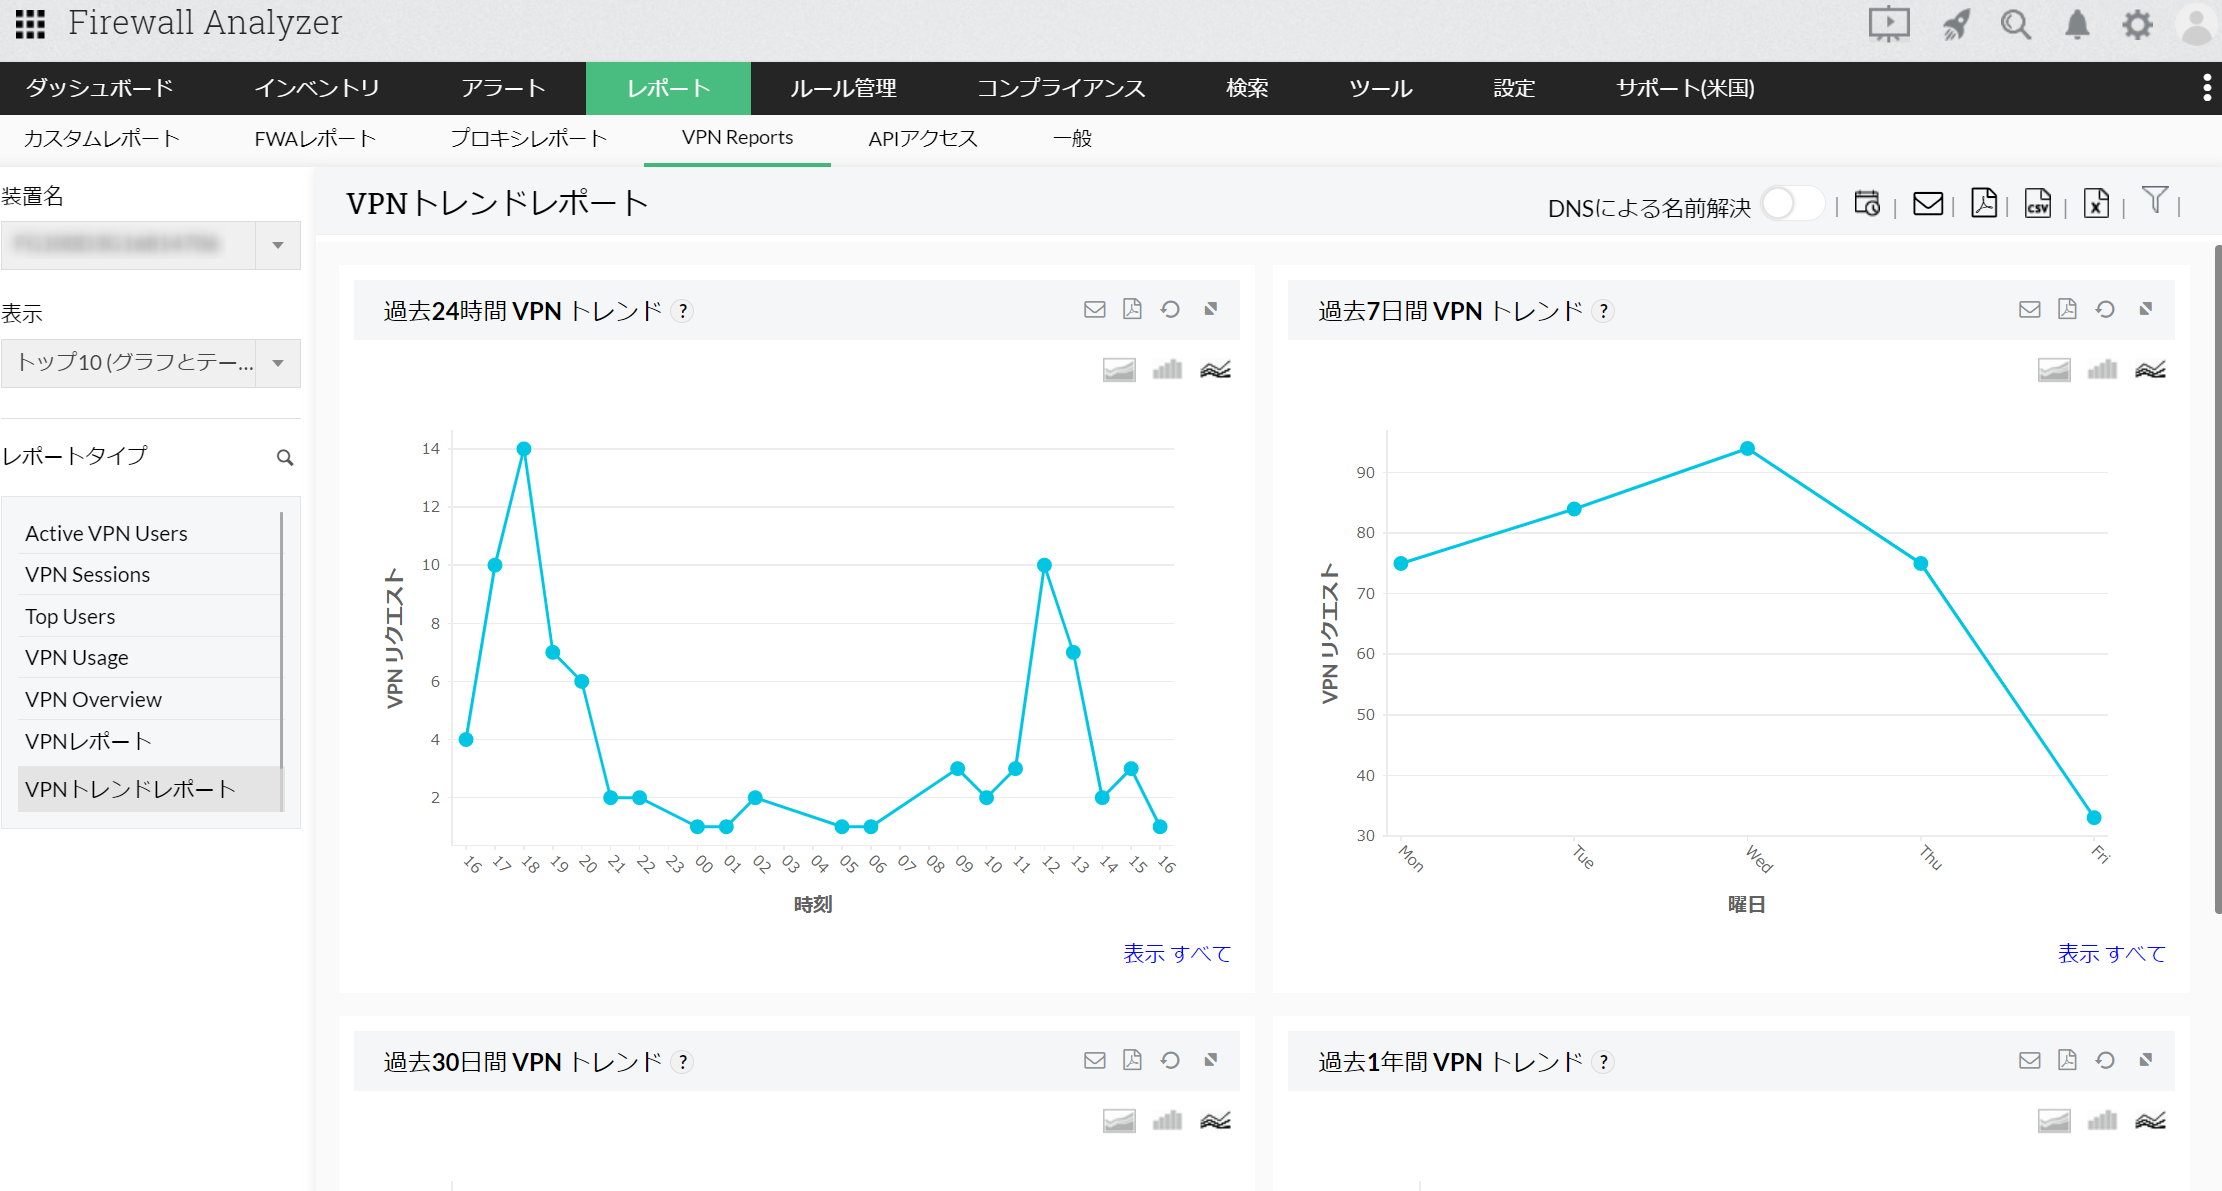This screenshot has height=1191, width=2222.
Task: Expand the 装置名 device dropdown
Action: [278, 245]
